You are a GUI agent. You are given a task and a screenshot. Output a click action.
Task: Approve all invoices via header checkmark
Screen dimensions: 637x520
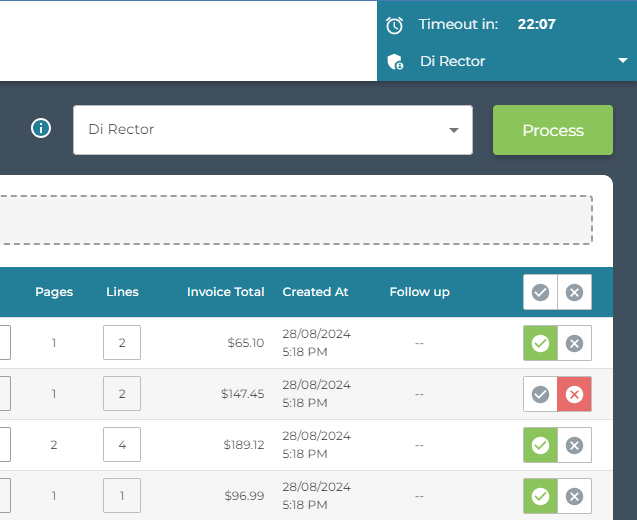click(x=540, y=292)
